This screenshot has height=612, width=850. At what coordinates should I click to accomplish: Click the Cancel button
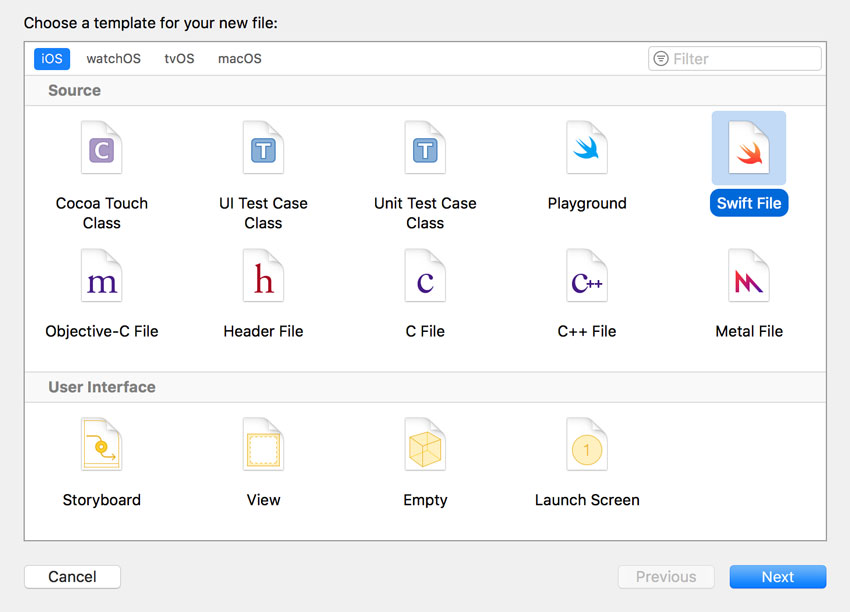pyautogui.click(x=72, y=577)
